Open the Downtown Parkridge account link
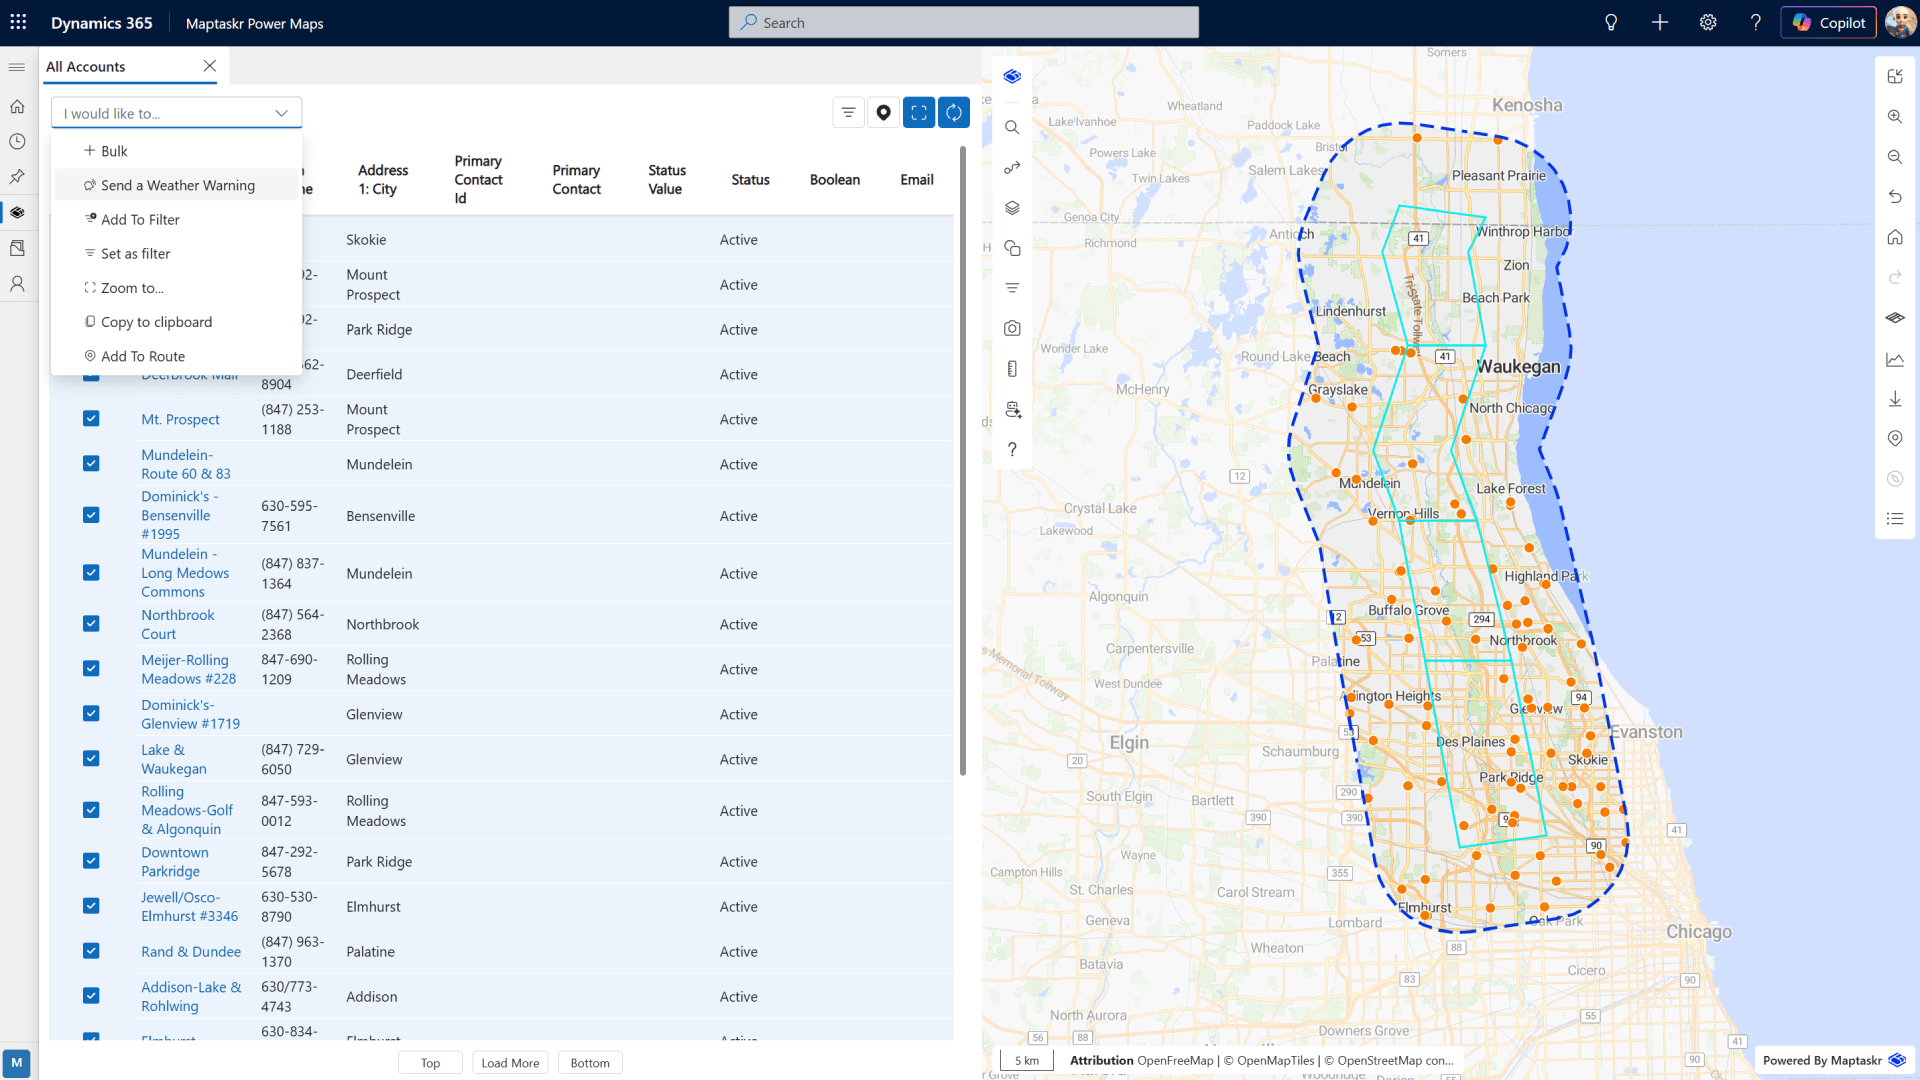This screenshot has height=1080, width=1920. [x=174, y=861]
